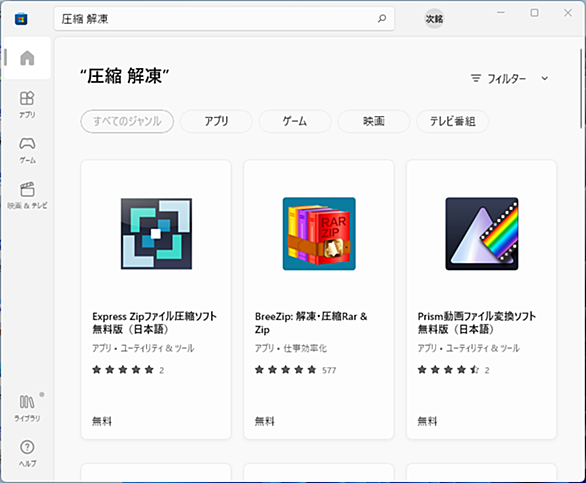Open ヘルプ from the sidebar
586x483 pixels.
[x=27, y=453]
